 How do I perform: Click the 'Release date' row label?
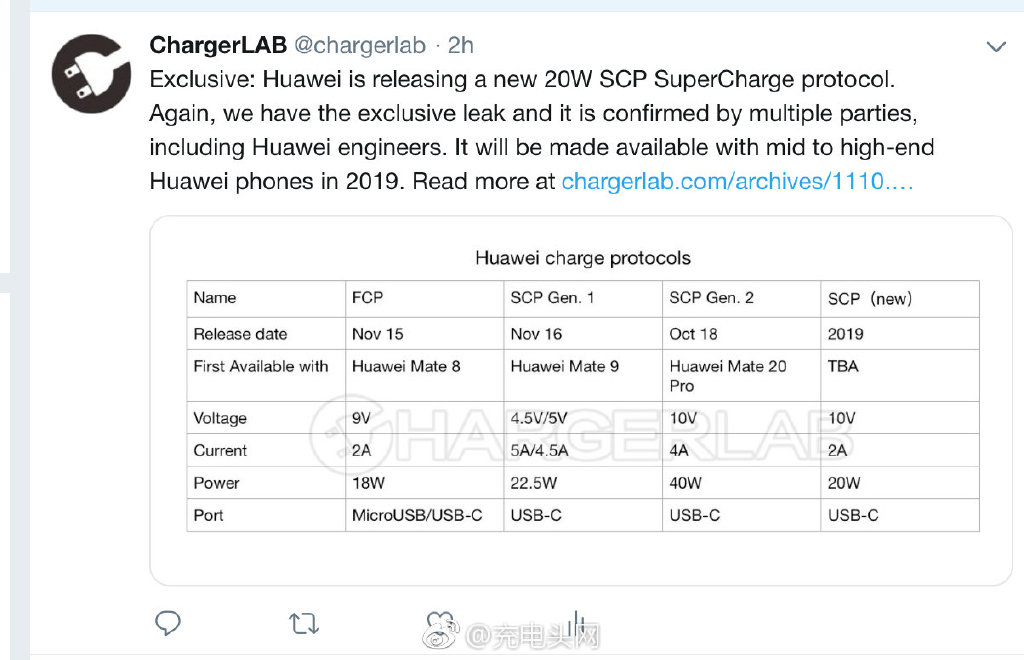(240, 334)
